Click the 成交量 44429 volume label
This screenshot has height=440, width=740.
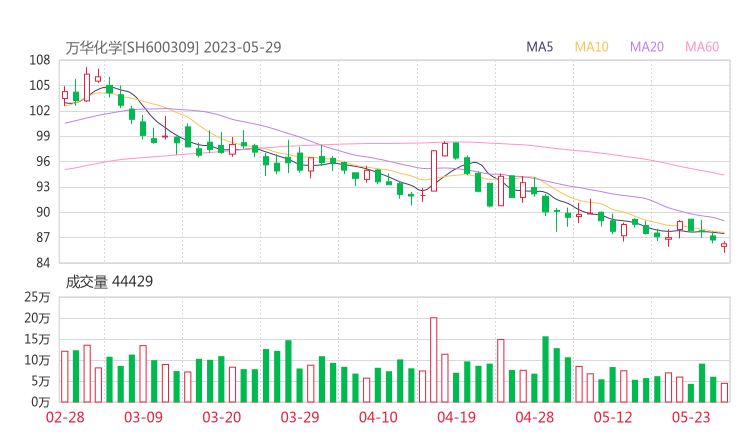(x=109, y=282)
